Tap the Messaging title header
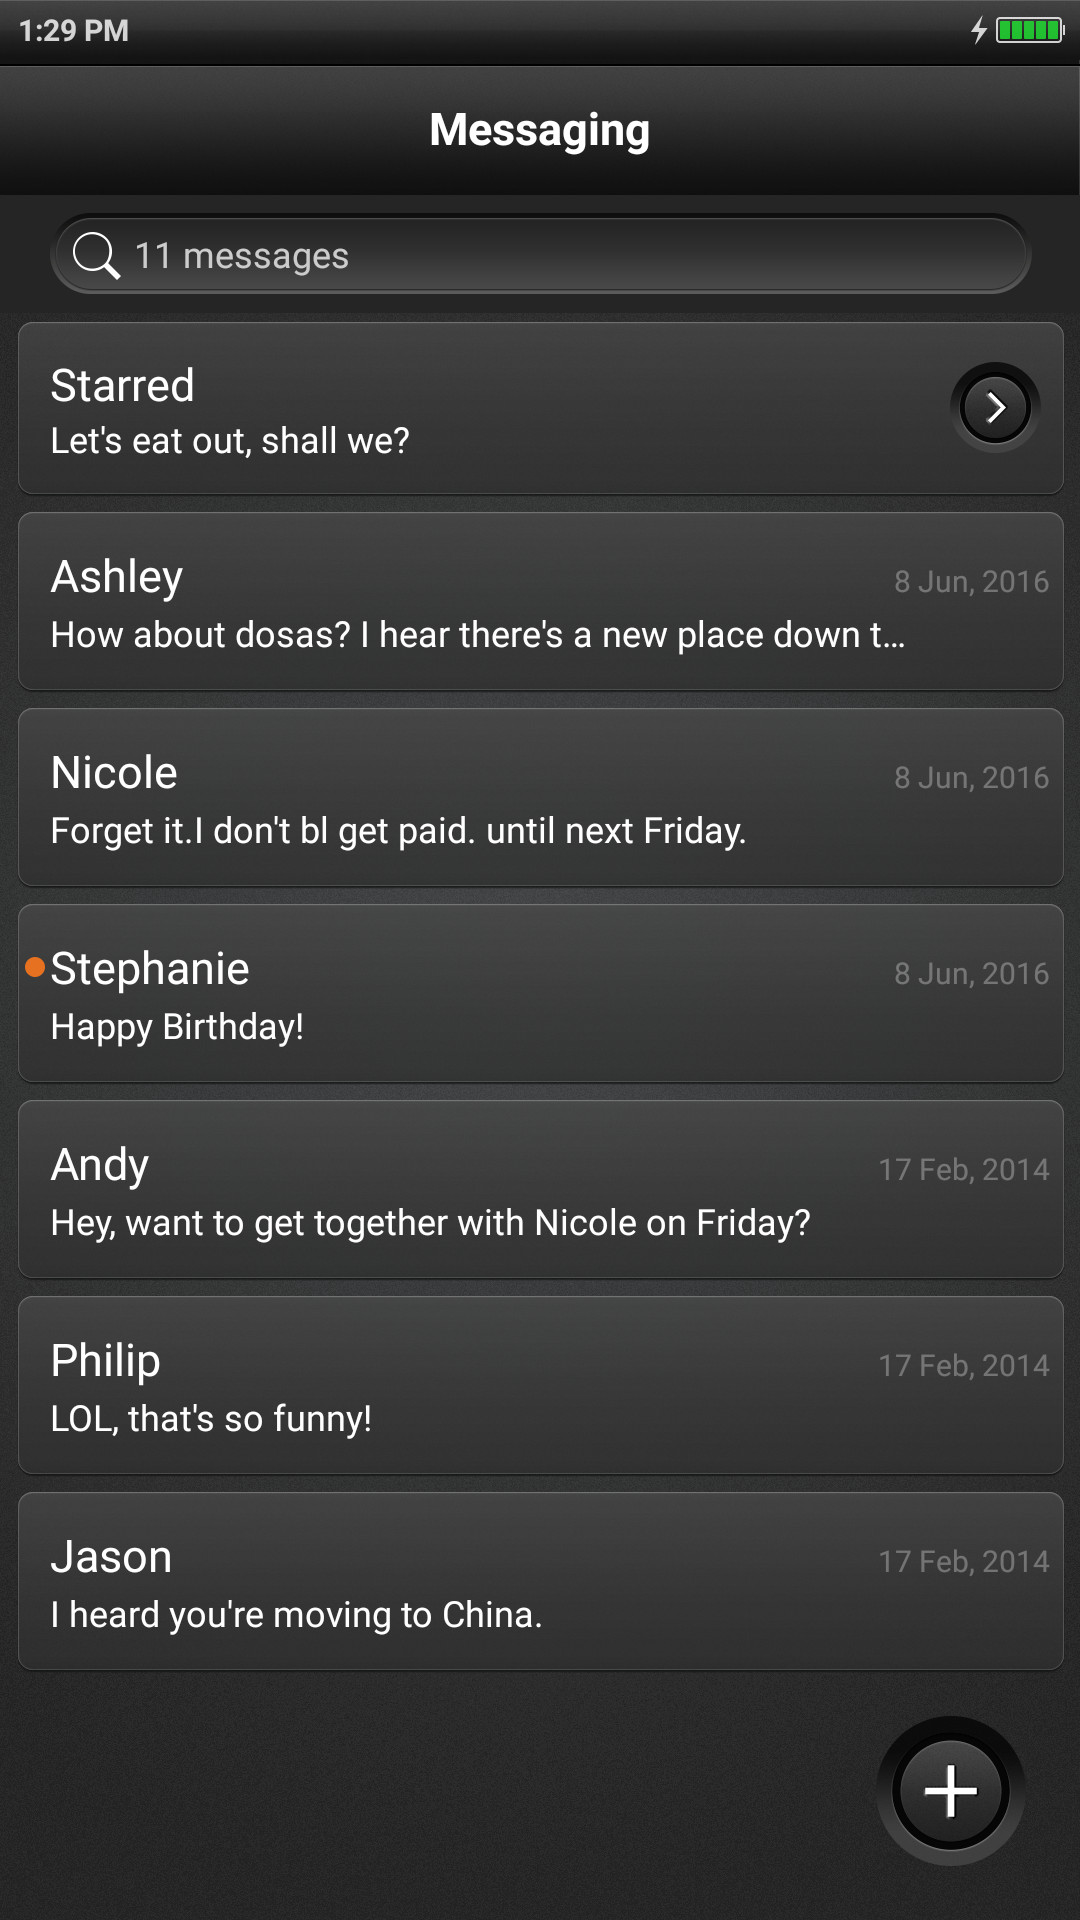 [x=540, y=131]
